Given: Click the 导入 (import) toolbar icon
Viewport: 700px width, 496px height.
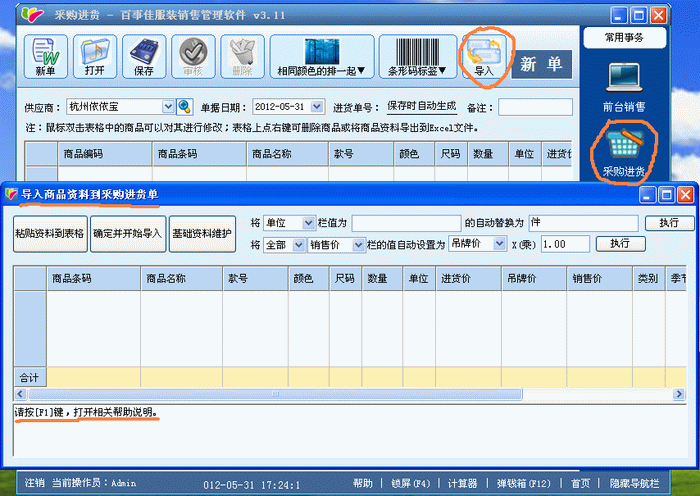Looking at the screenshot, I should click(485, 57).
